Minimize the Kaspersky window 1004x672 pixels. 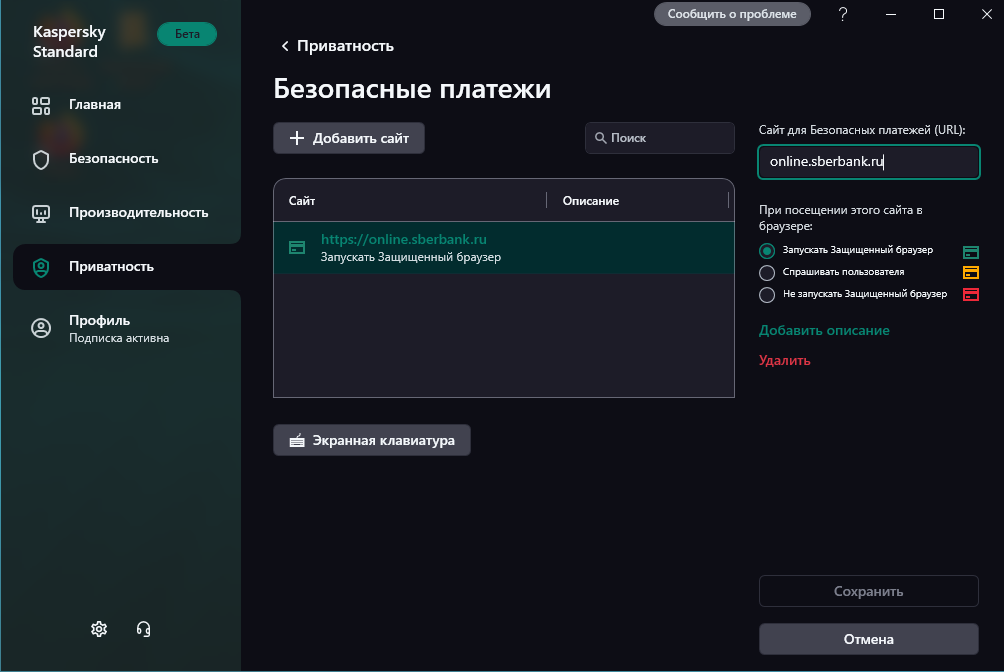[x=891, y=14]
